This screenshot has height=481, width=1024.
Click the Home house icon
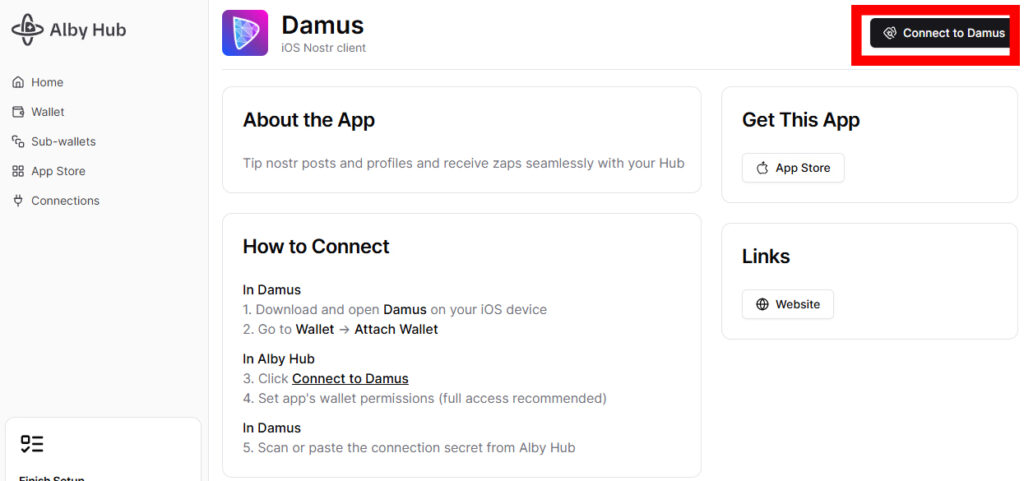pos(18,82)
